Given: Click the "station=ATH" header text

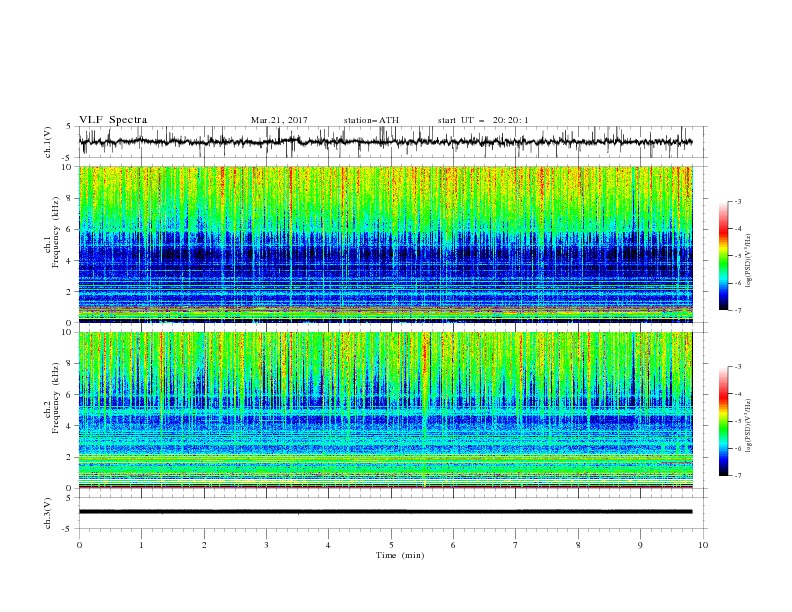Looking at the screenshot, I should click(x=371, y=120).
